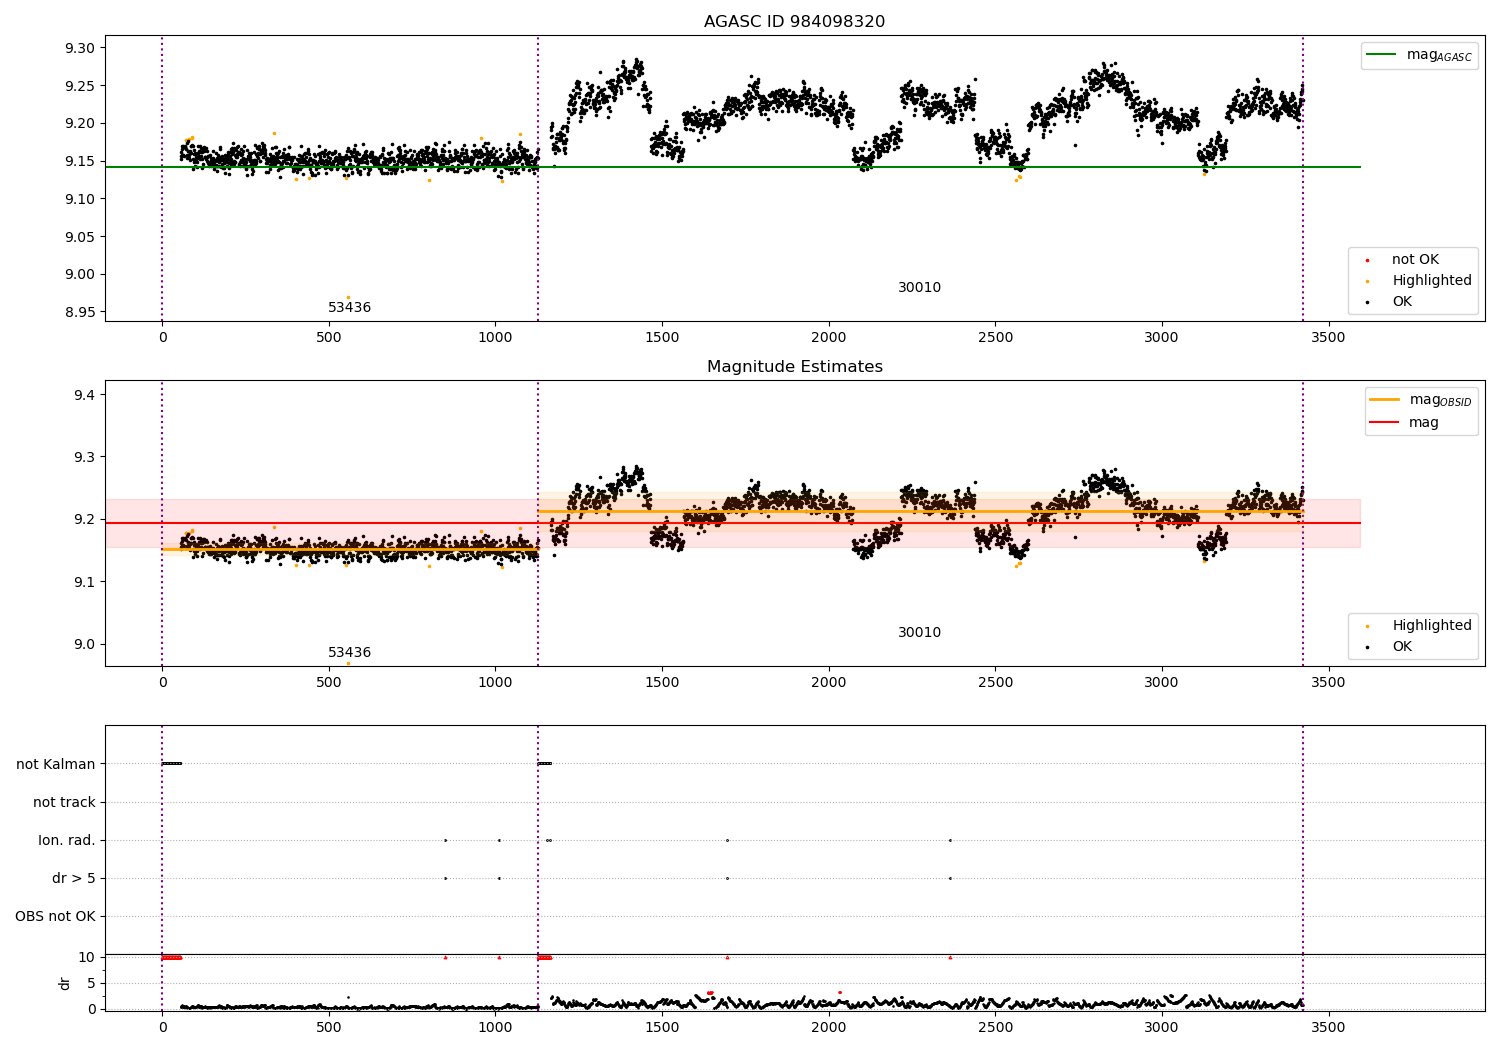
Task: Click the 'mag AGASC' legend label text
Action: 1439,55
